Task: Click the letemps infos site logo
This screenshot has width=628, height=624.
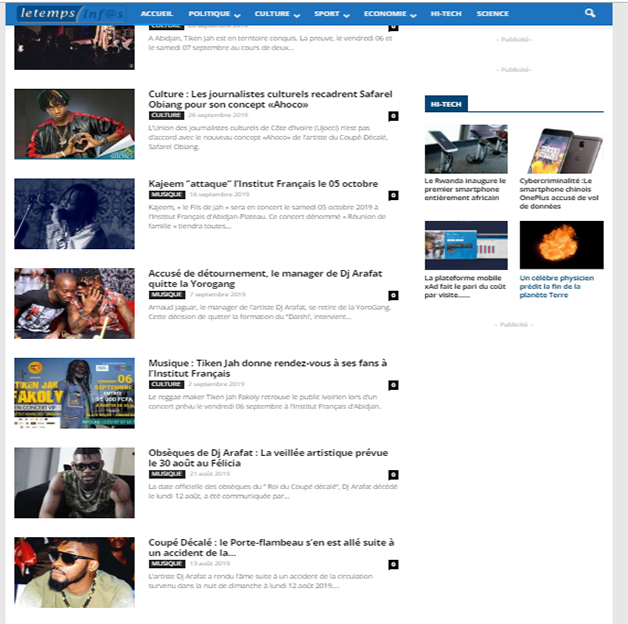Action: (70, 14)
